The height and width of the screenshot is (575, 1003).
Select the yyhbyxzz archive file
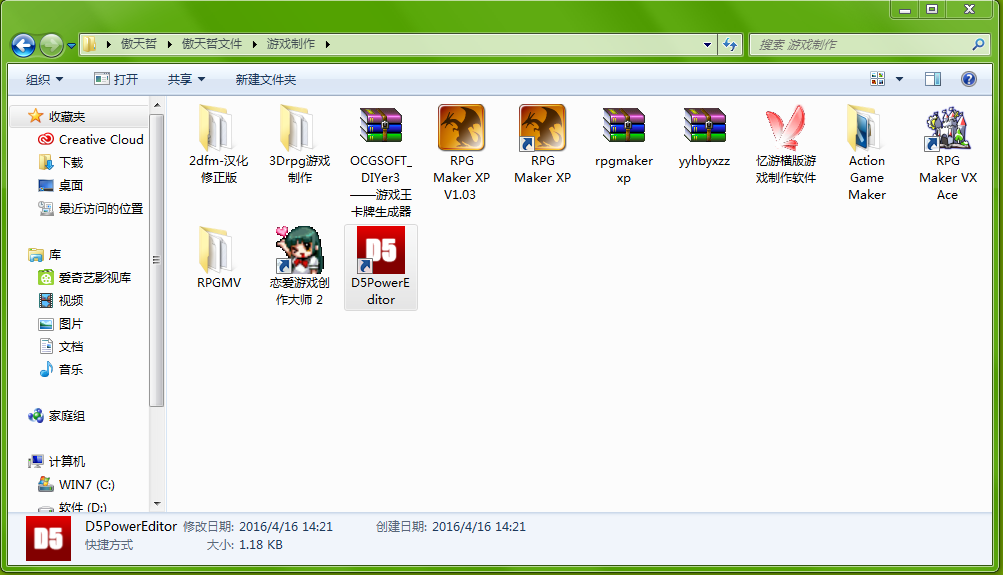[x=704, y=126]
